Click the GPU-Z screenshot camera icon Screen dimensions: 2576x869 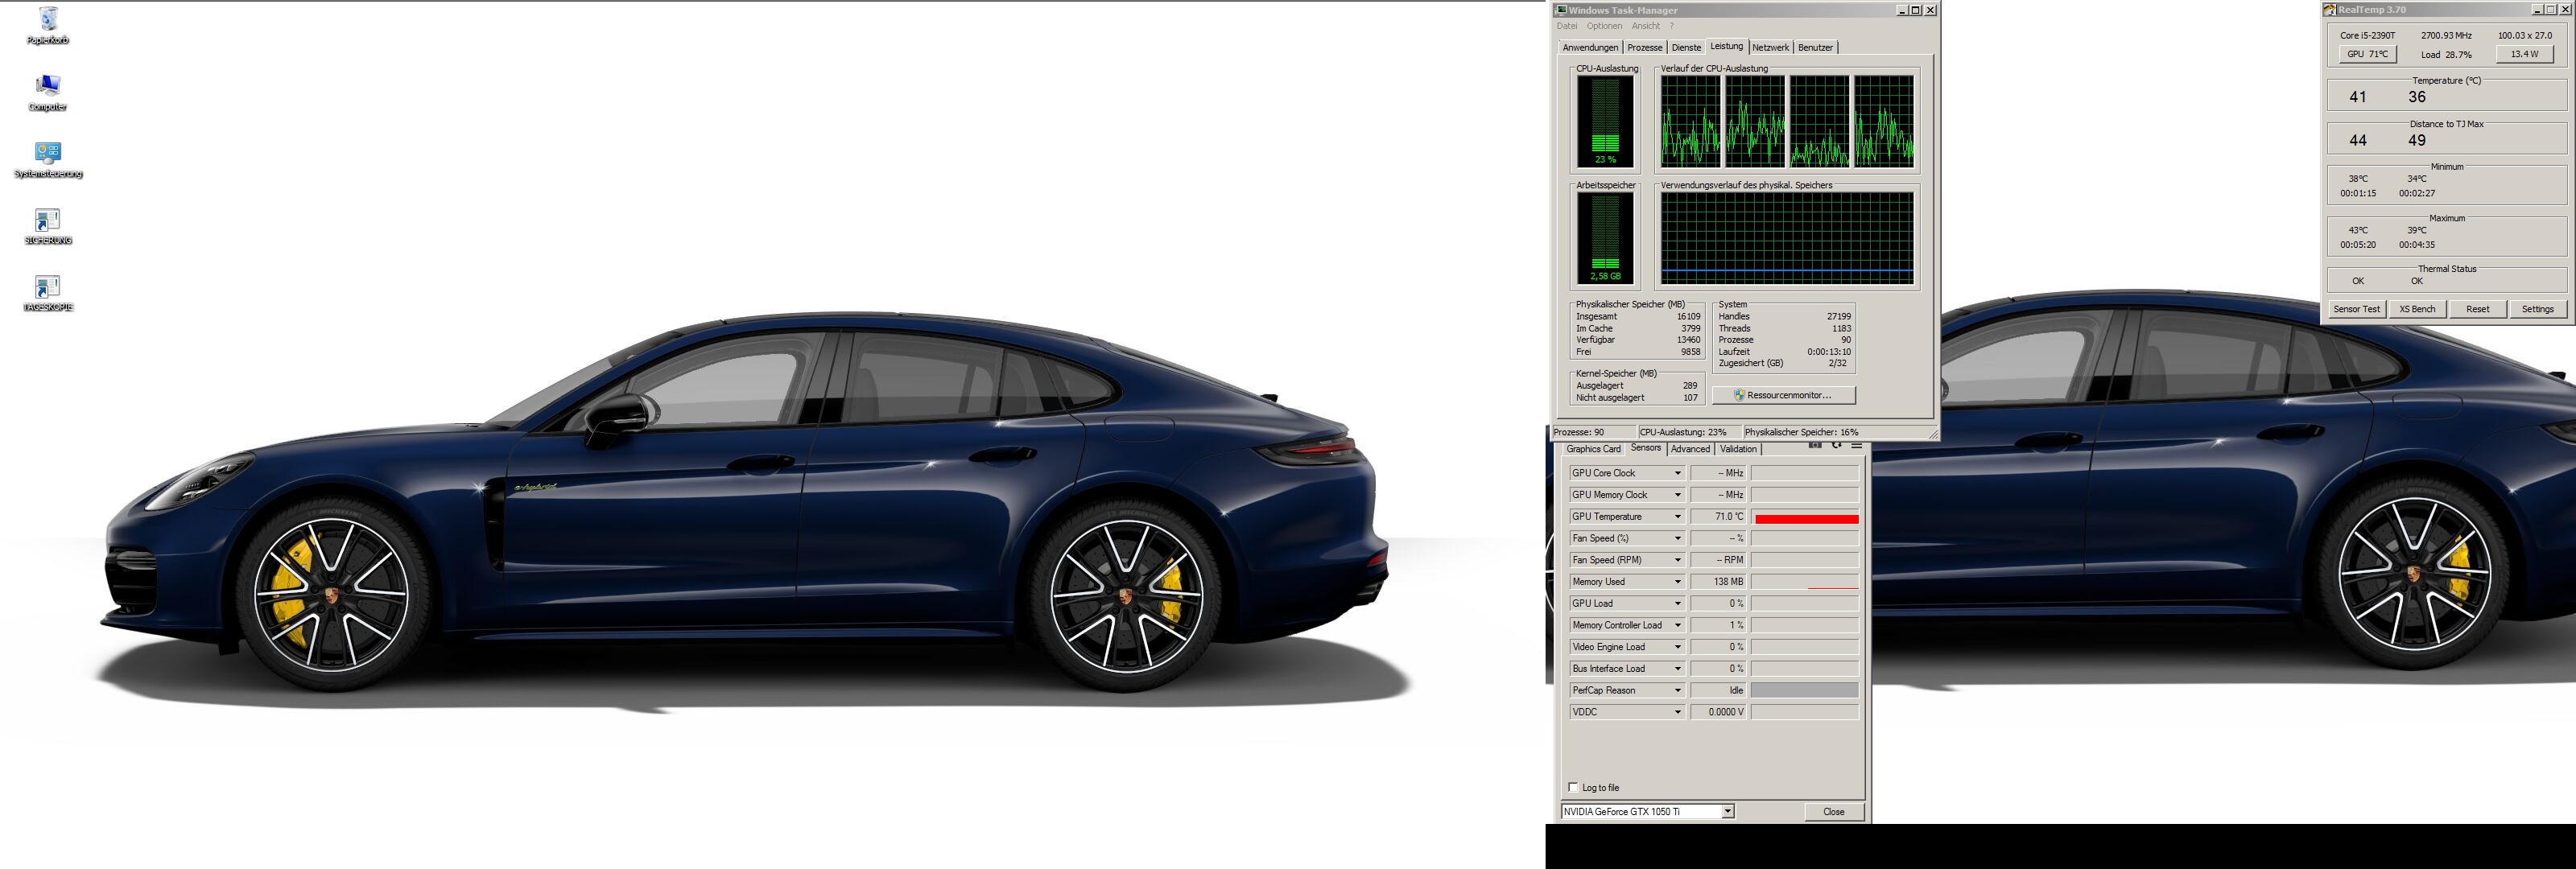[x=1815, y=445]
